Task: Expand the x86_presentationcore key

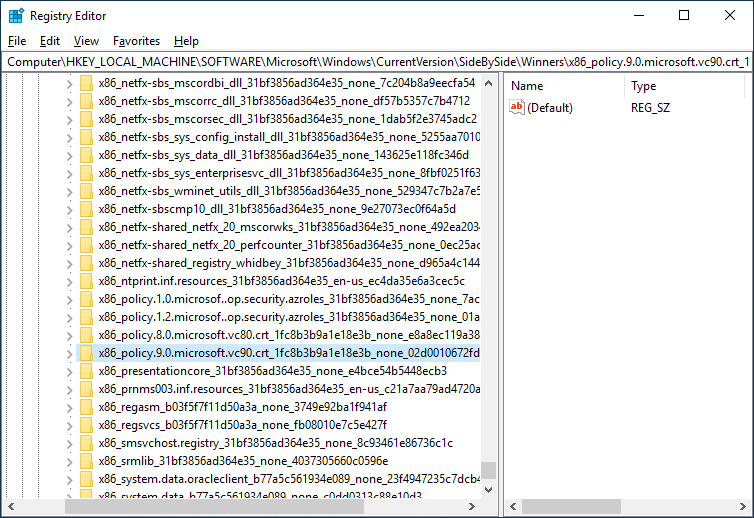Action: point(69,372)
